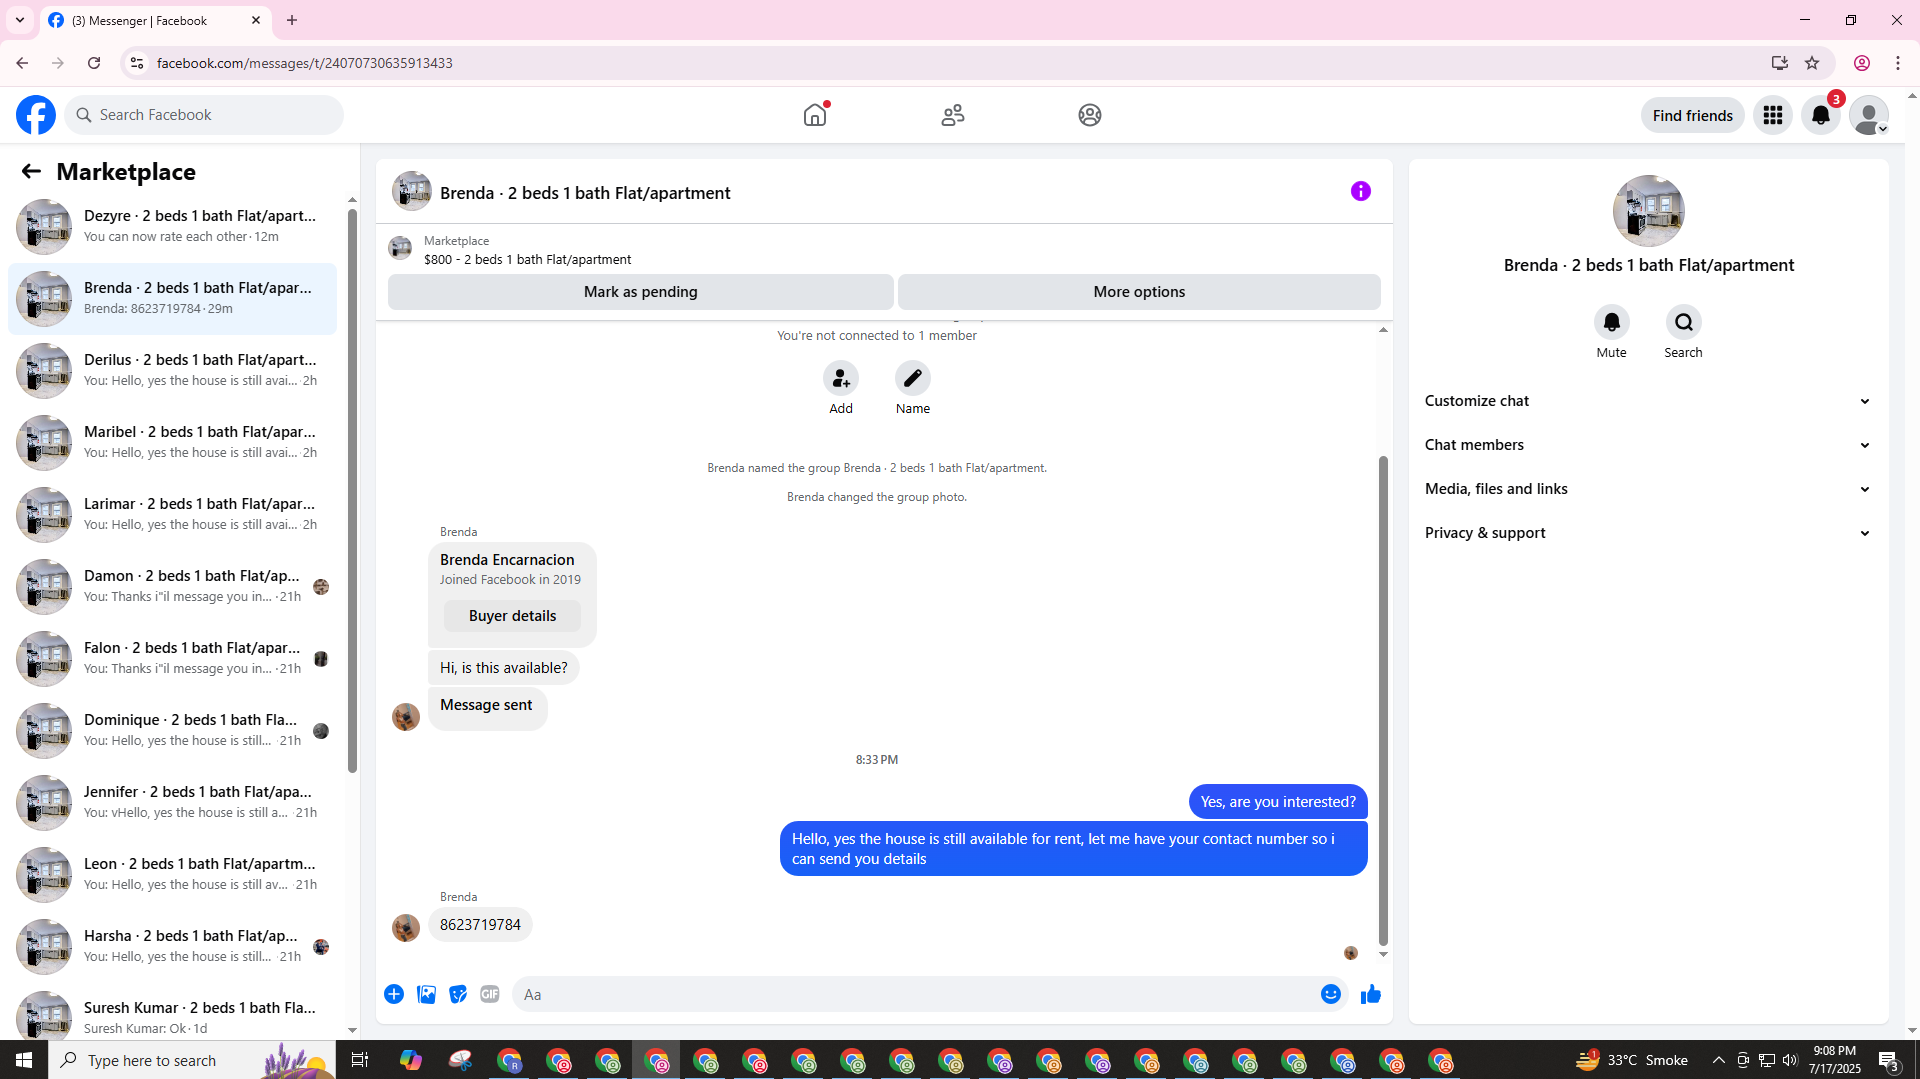
Task: Click the conversation list scrollbar
Action: 352,490
